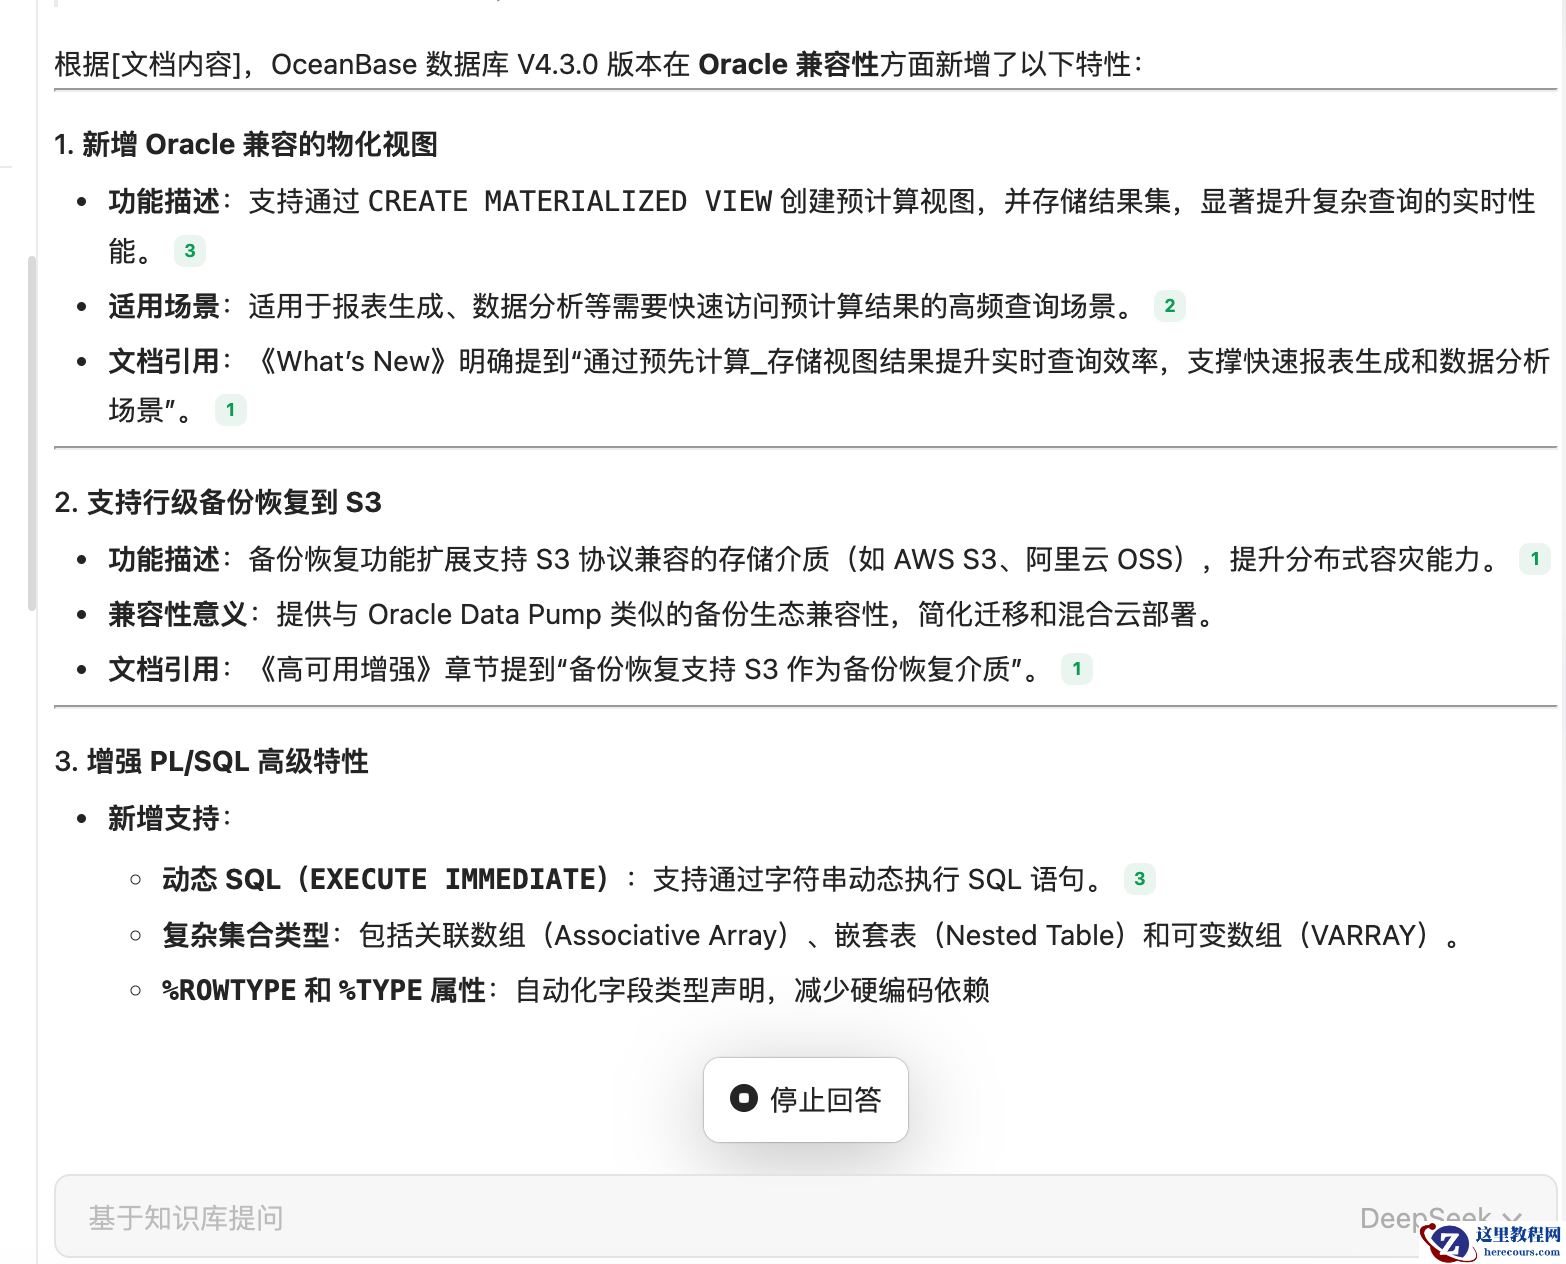Open citation 1 after 作为备份恢复介质

point(1077,669)
